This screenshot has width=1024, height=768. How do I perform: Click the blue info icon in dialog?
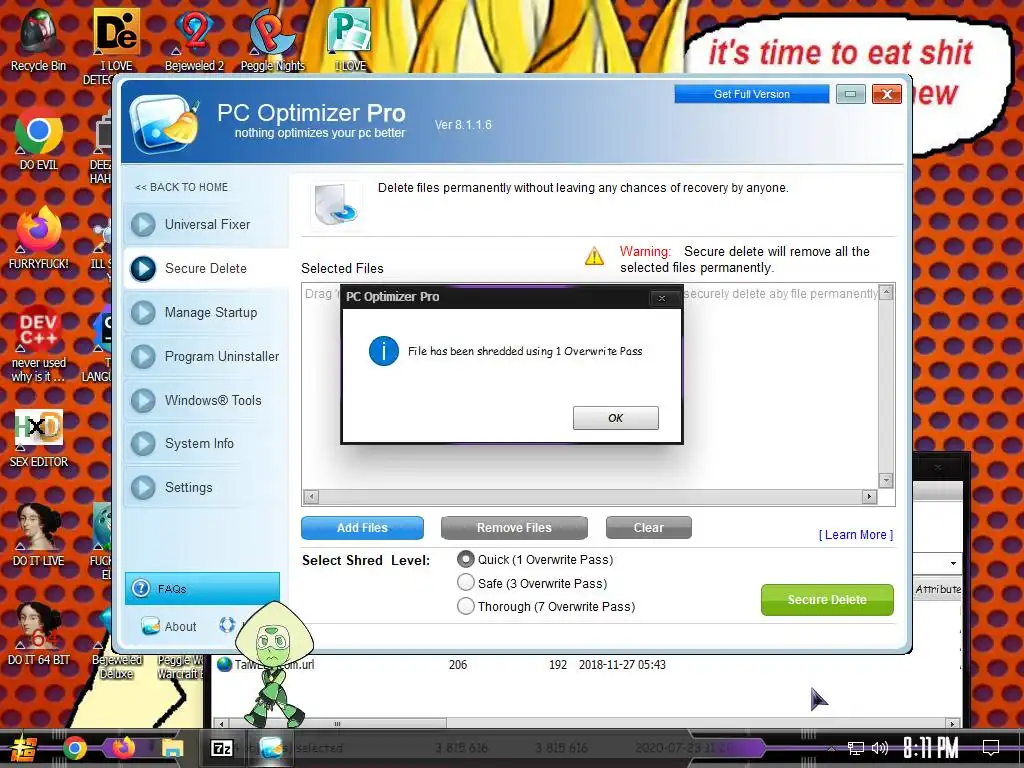383,351
